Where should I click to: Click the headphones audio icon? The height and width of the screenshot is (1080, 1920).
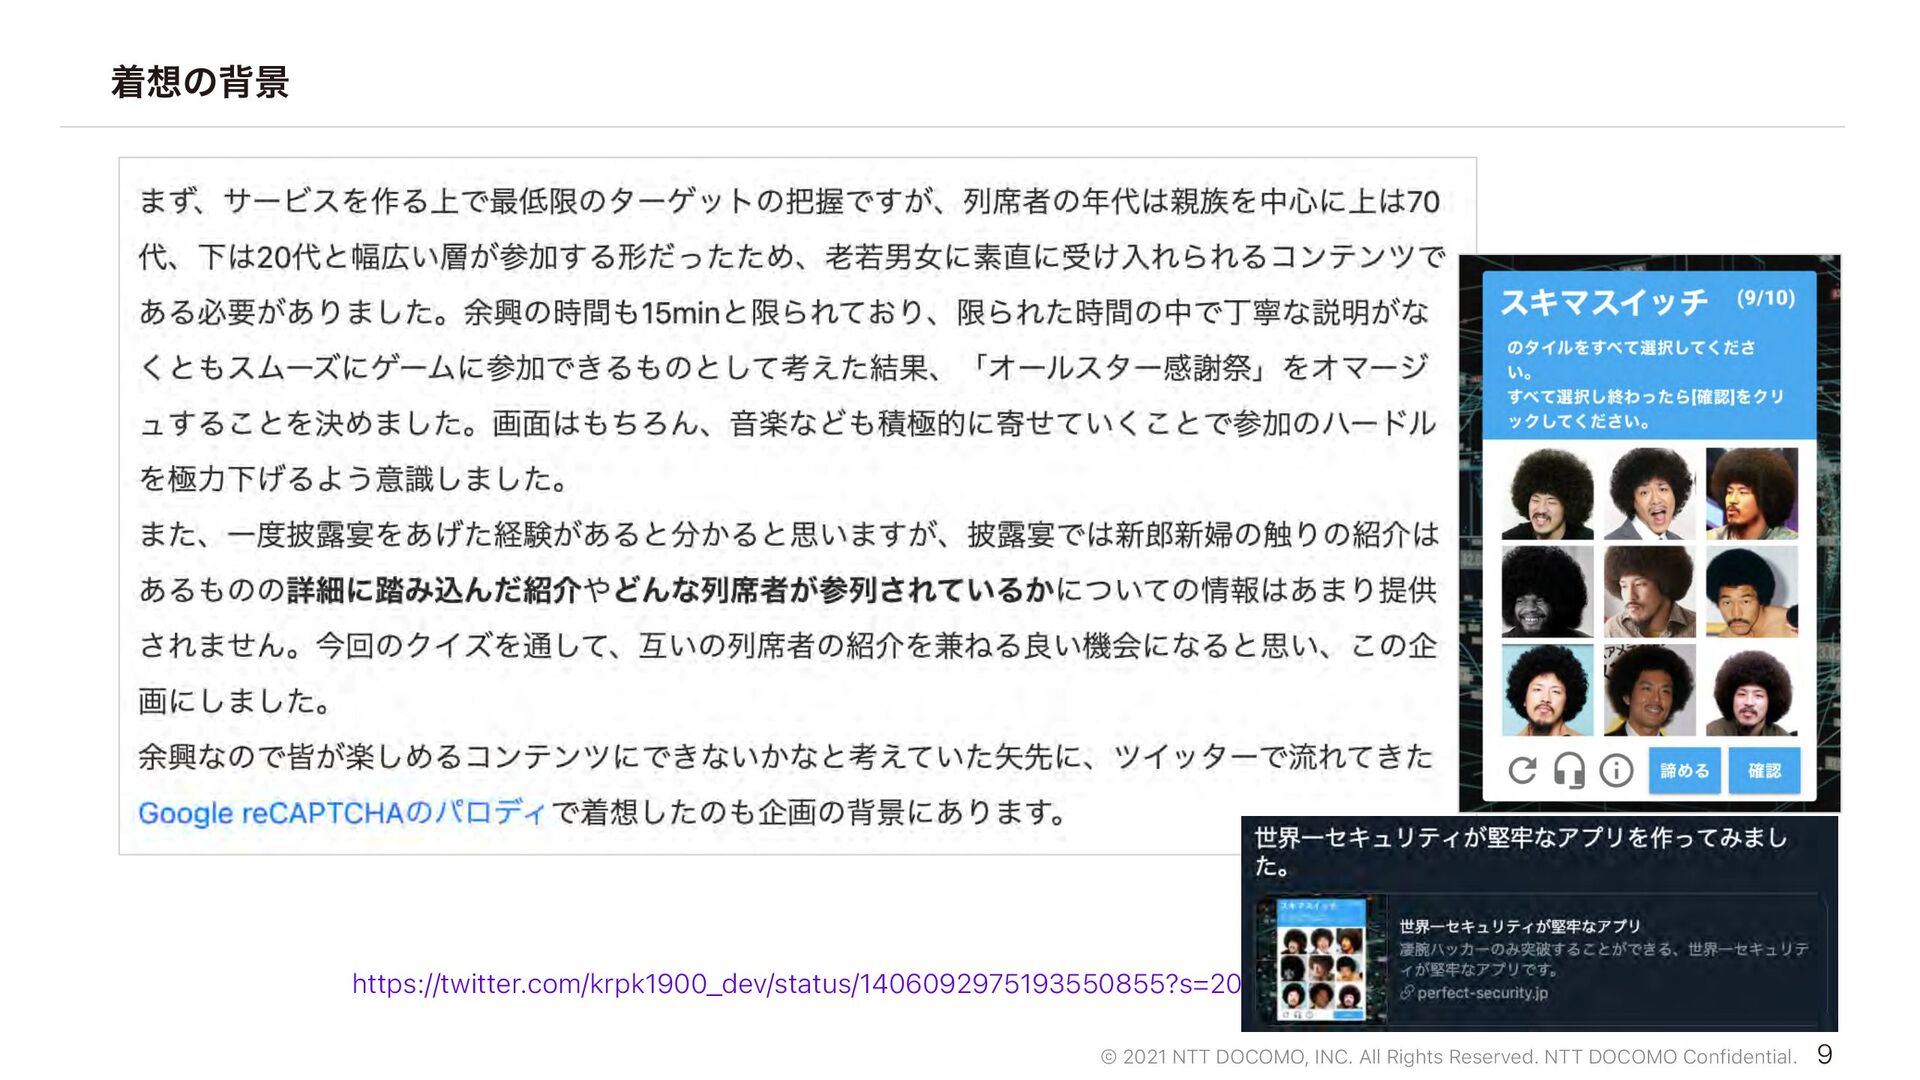coord(1568,771)
